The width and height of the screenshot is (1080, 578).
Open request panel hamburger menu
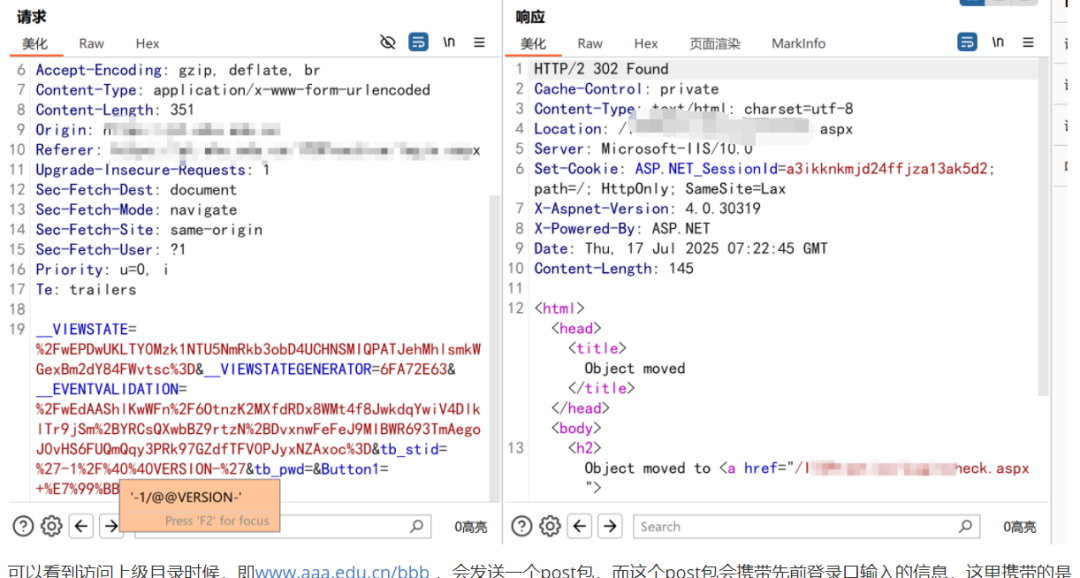pyautogui.click(x=479, y=42)
